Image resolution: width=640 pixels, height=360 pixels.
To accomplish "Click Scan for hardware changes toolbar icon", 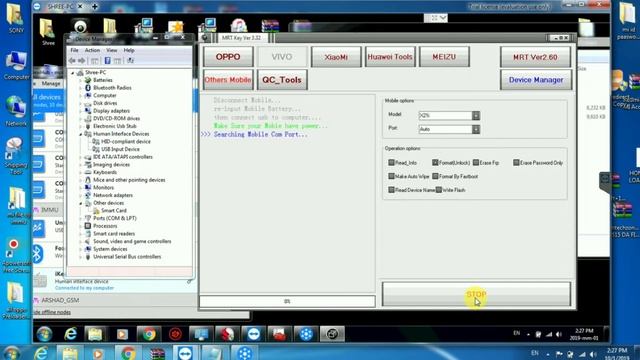I will 131,61.
